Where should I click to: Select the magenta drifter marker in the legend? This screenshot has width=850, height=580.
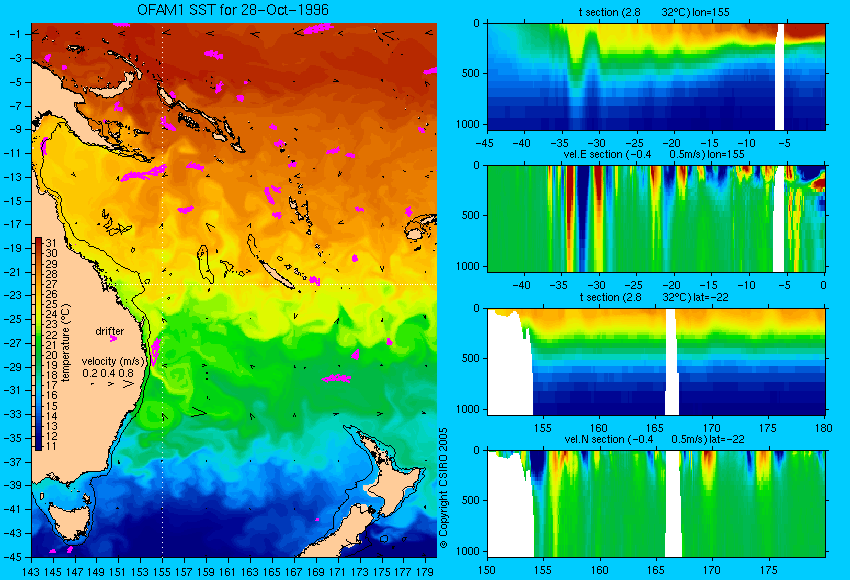[113, 339]
